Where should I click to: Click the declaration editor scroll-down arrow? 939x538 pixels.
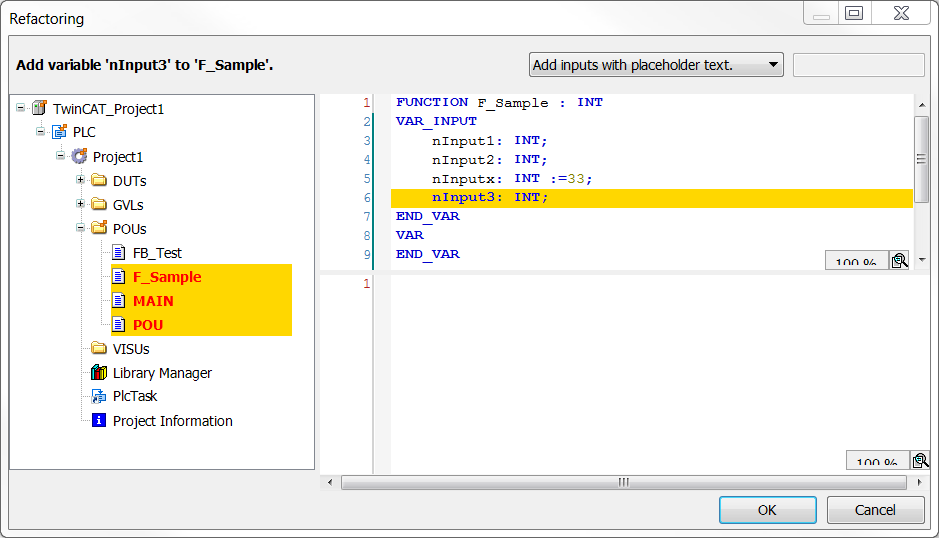[x=922, y=260]
